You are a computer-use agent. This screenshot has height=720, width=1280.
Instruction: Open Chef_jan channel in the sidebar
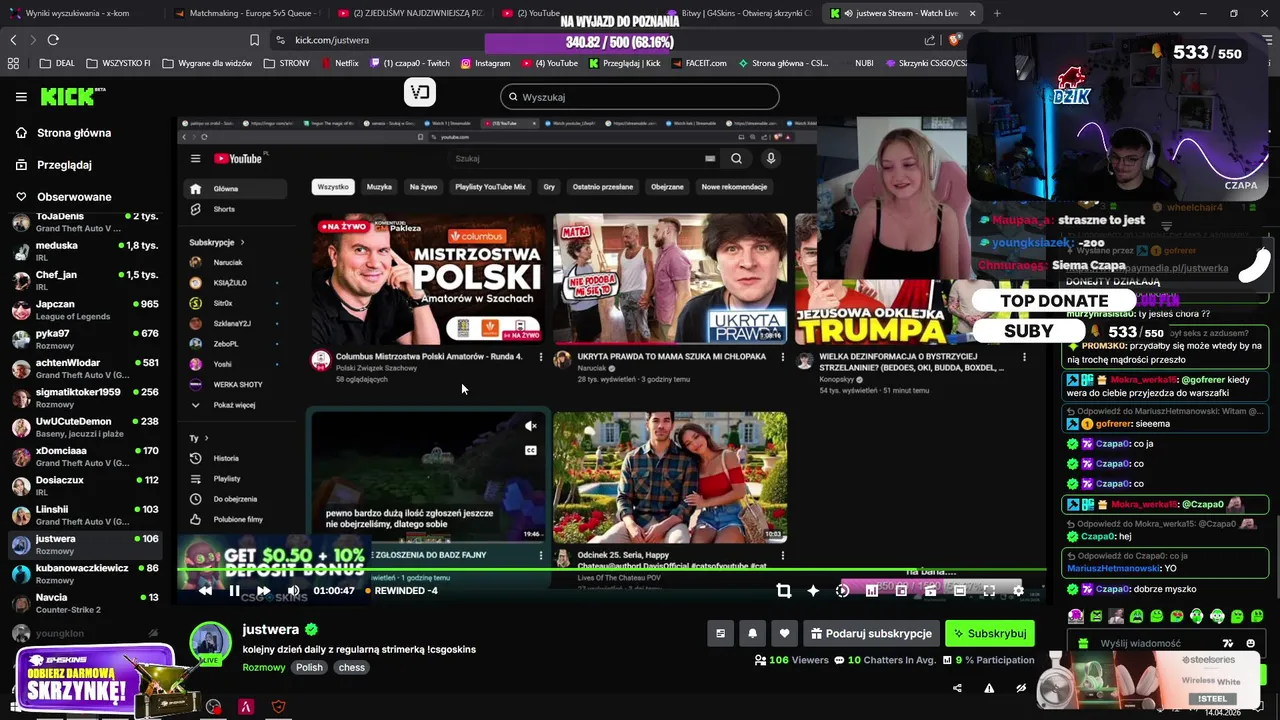(85, 280)
